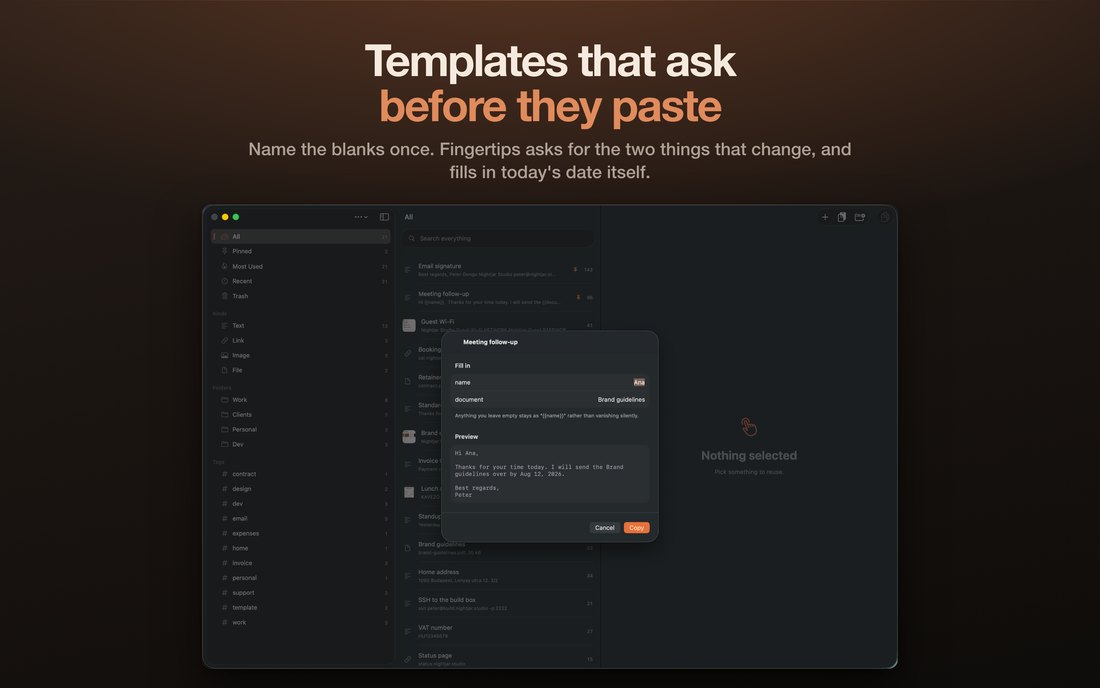
Task: Click the Clients folder icon
Action: (224, 414)
